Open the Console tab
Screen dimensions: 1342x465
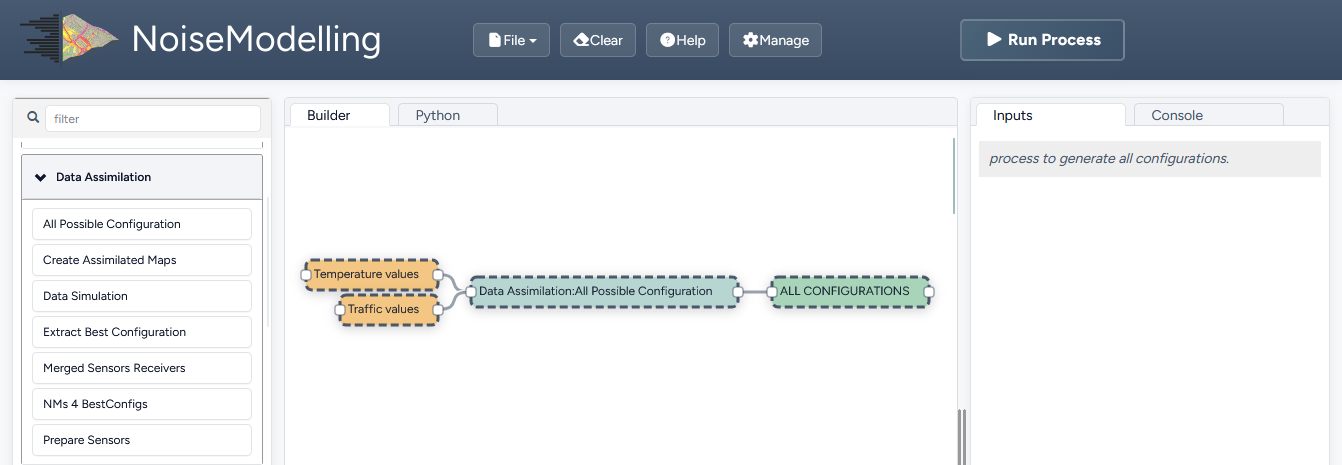tap(1177, 115)
